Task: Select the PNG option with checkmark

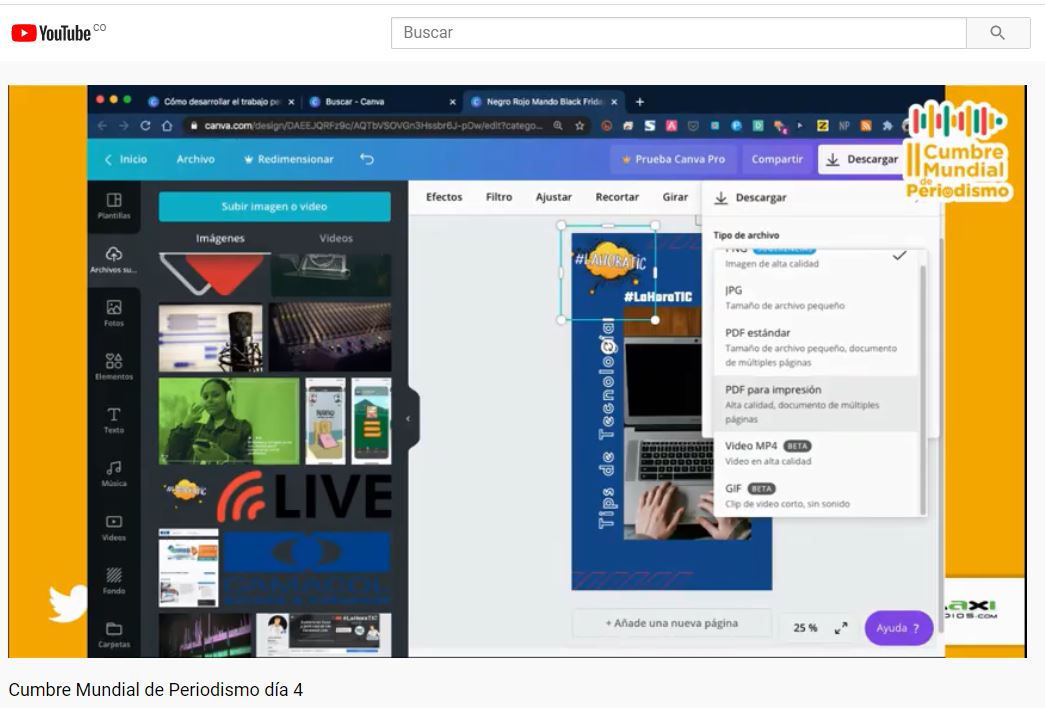Action: 816,259
